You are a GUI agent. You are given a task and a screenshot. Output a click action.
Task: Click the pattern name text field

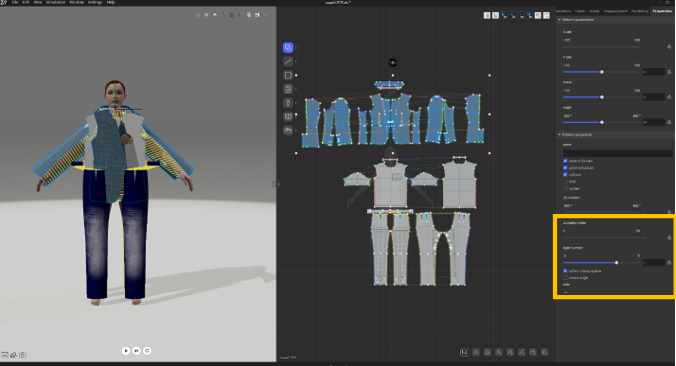617,153
